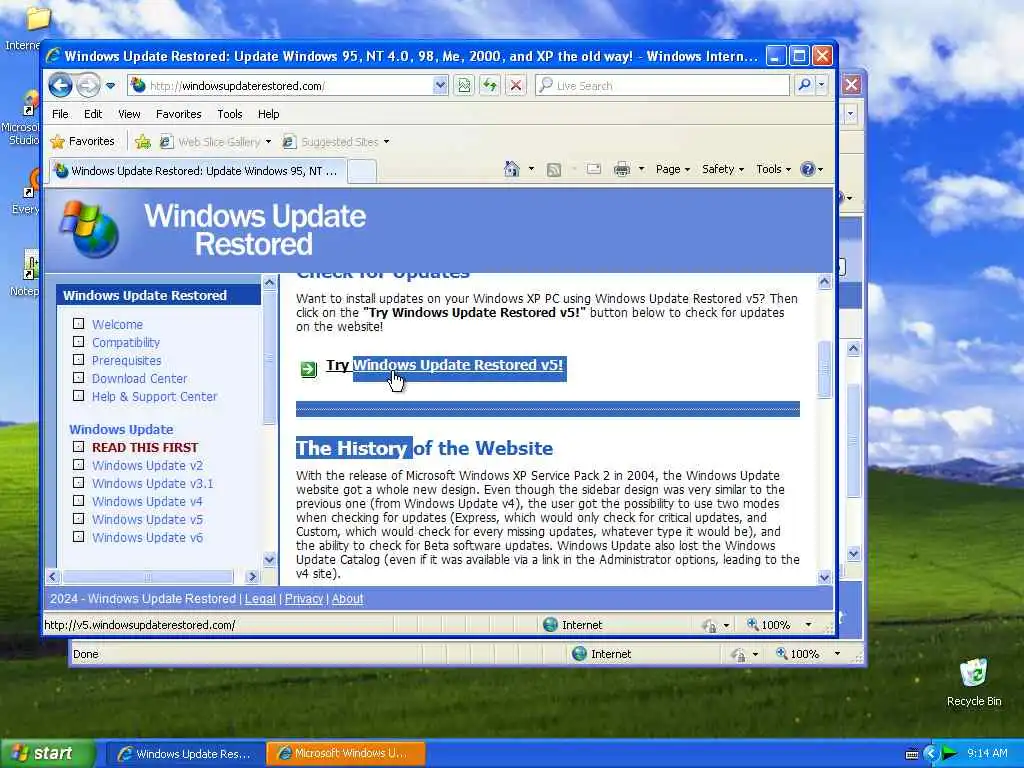
Task: Toggle the Compatibility View icon
Action: (x=464, y=86)
